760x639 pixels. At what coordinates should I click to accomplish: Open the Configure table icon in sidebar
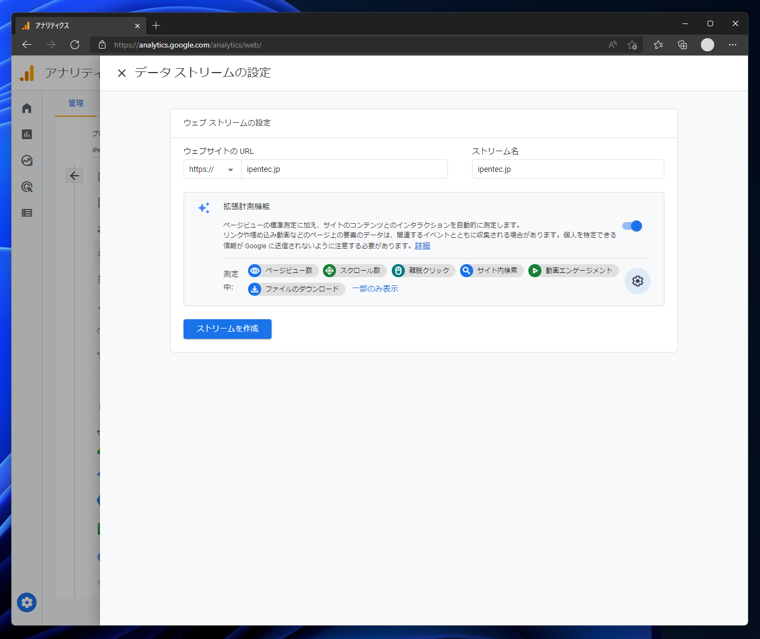pos(27,213)
